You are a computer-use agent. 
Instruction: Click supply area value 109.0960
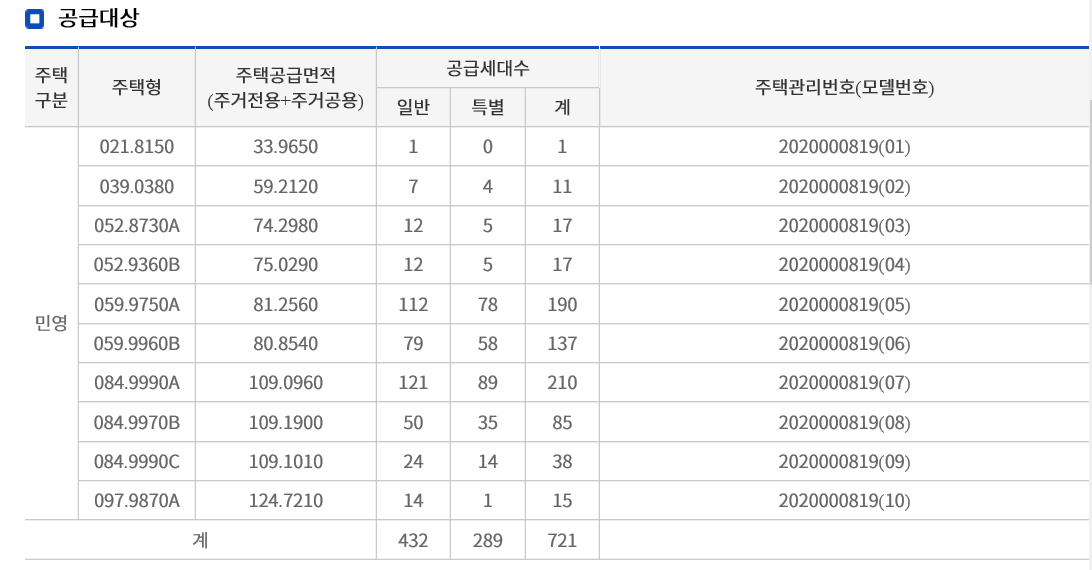(286, 383)
